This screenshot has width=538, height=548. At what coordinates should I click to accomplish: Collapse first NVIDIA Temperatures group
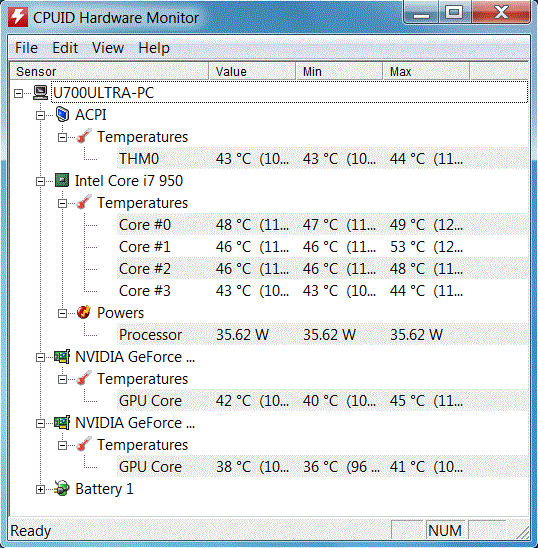pyautogui.click(x=63, y=380)
